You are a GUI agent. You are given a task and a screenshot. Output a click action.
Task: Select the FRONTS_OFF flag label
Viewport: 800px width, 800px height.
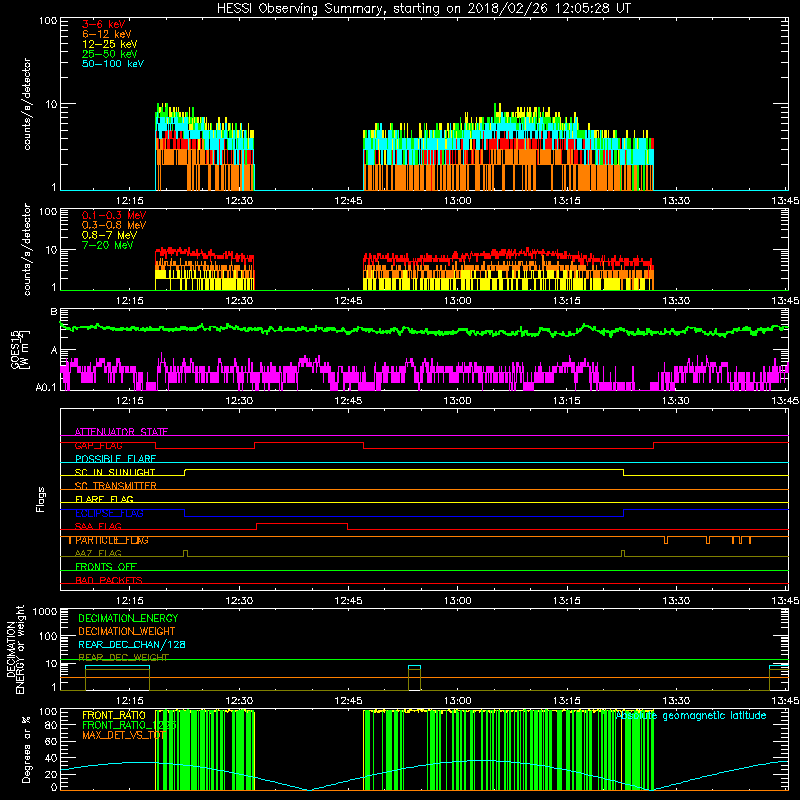click(x=106, y=567)
